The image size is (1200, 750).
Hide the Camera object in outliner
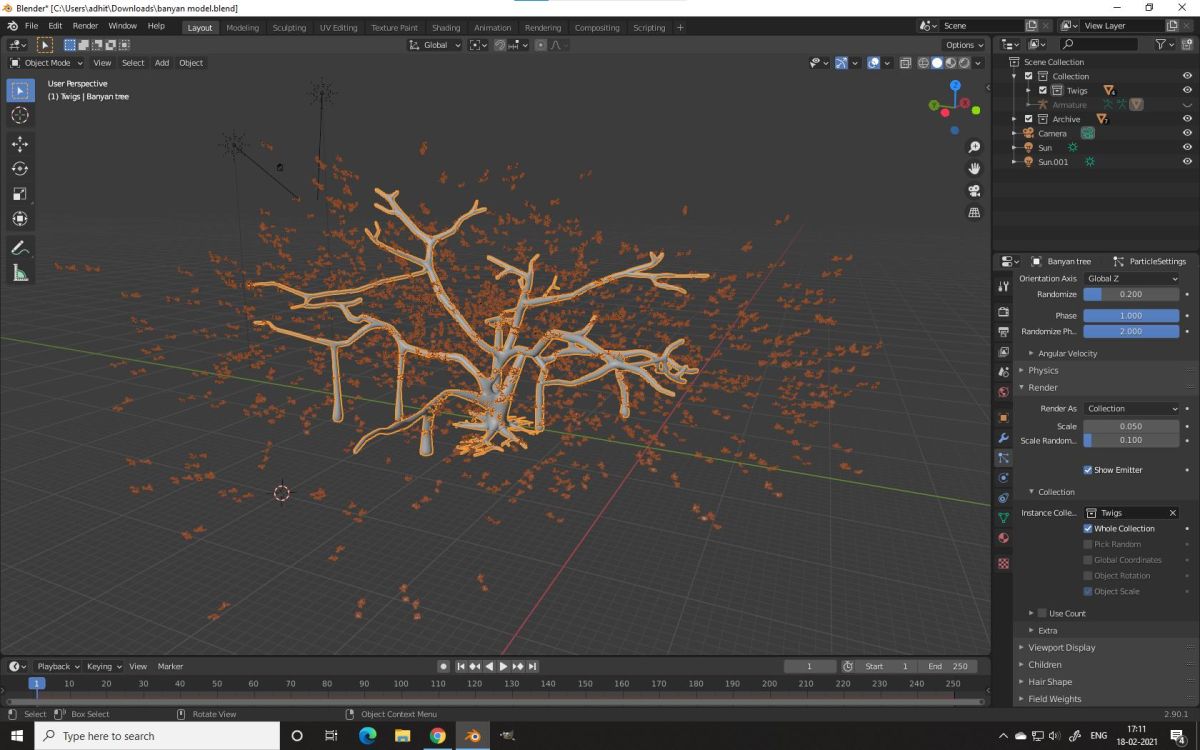point(1187,133)
